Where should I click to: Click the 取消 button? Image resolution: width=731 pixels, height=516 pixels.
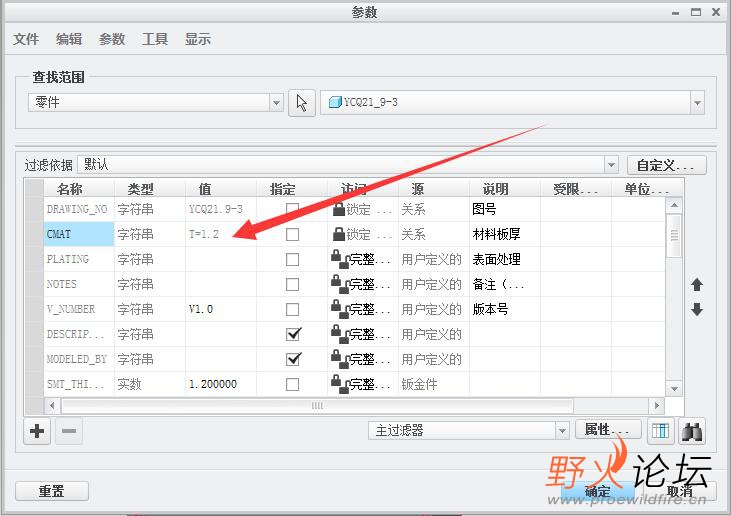(680, 491)
